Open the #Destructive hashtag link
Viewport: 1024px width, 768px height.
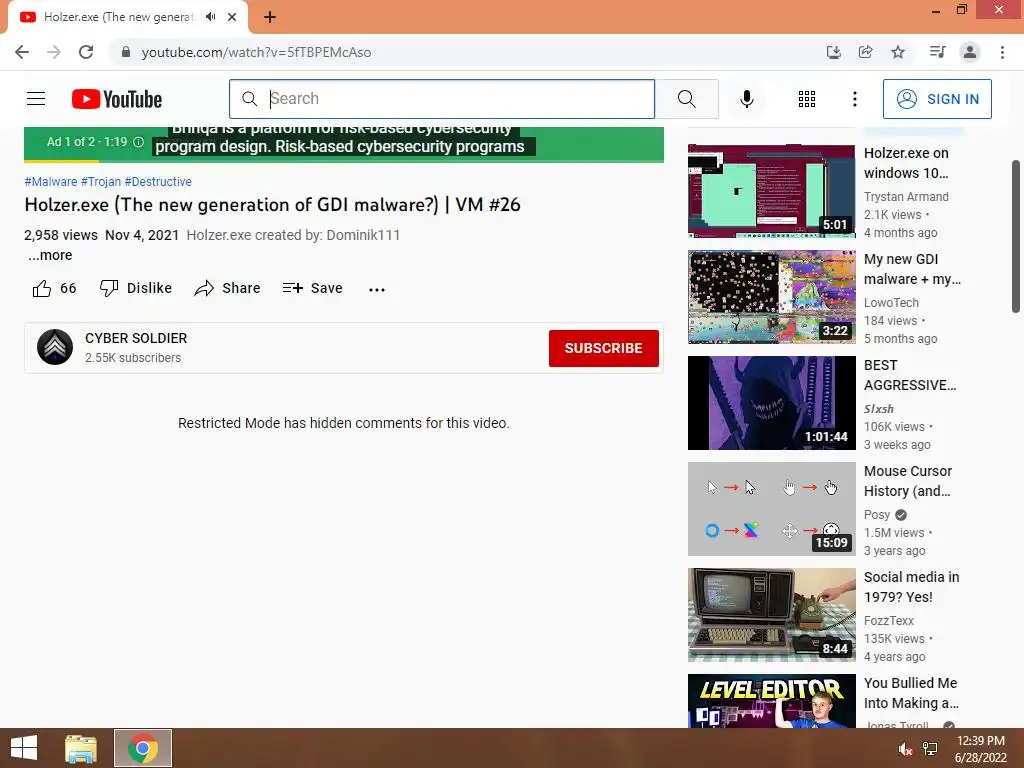coord(158,182)
